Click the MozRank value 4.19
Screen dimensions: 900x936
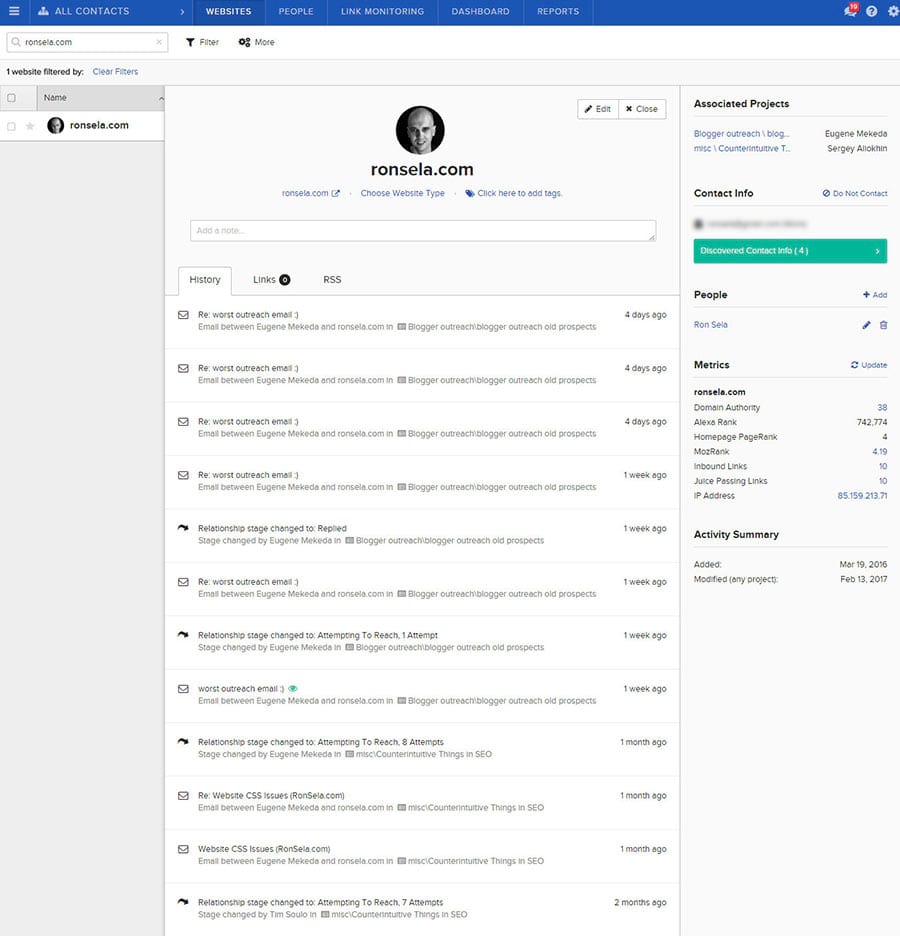coord(880,452)
